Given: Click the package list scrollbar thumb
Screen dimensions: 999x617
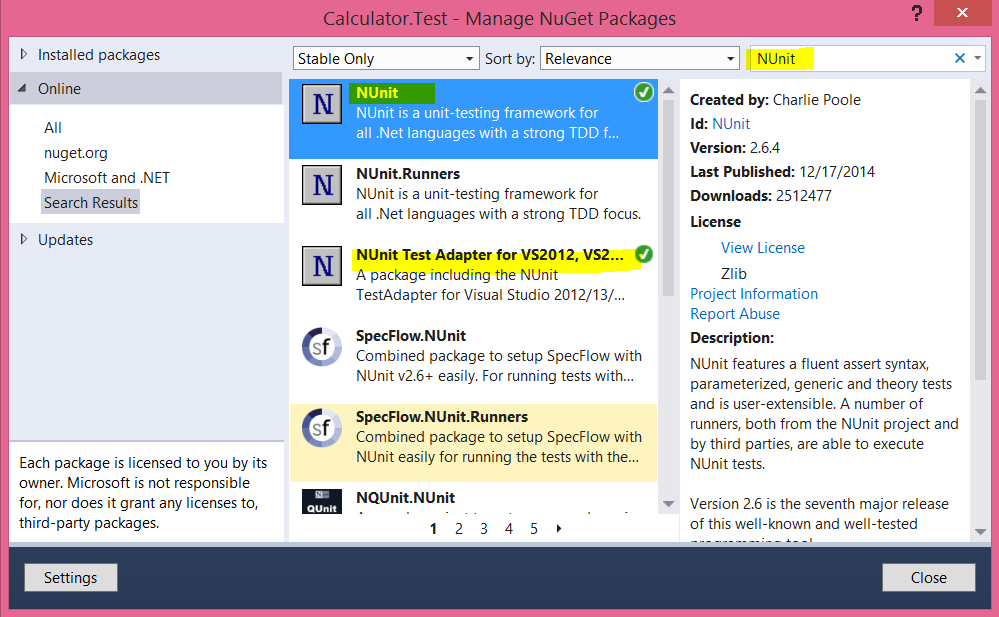Looking at the screenshot, I should point(668,198).
